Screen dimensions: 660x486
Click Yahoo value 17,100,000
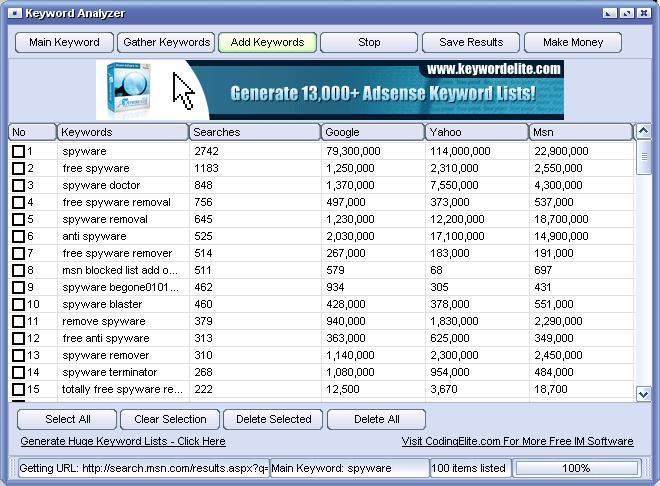click(457, 236)
